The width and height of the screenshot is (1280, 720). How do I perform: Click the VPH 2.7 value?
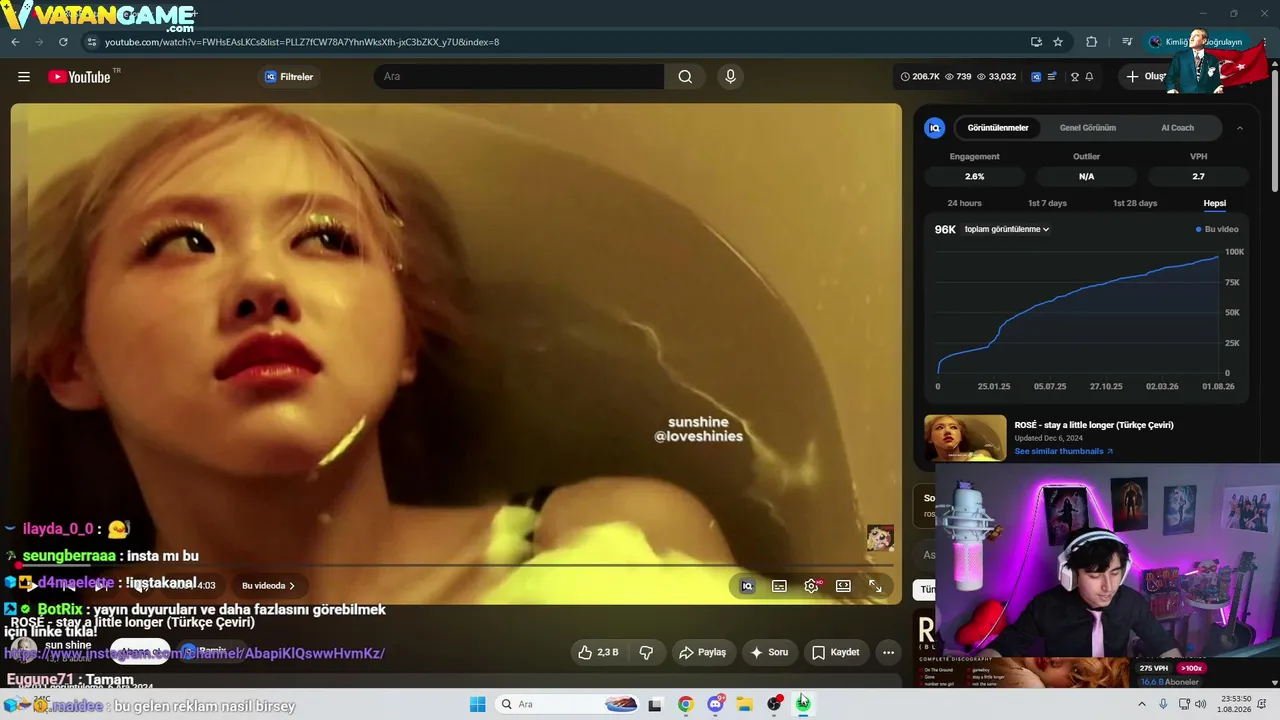1198,176
